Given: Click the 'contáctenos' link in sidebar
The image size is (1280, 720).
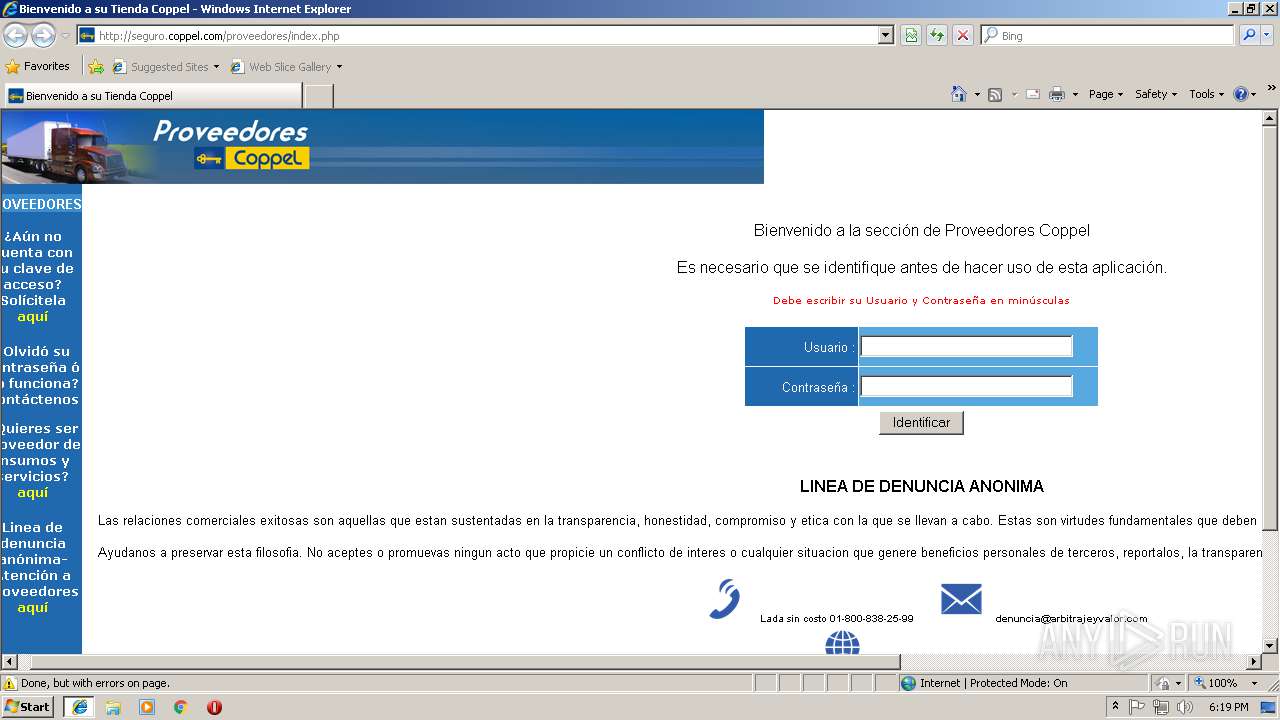Looking at the screenshot, I should [x=40, y=400].
